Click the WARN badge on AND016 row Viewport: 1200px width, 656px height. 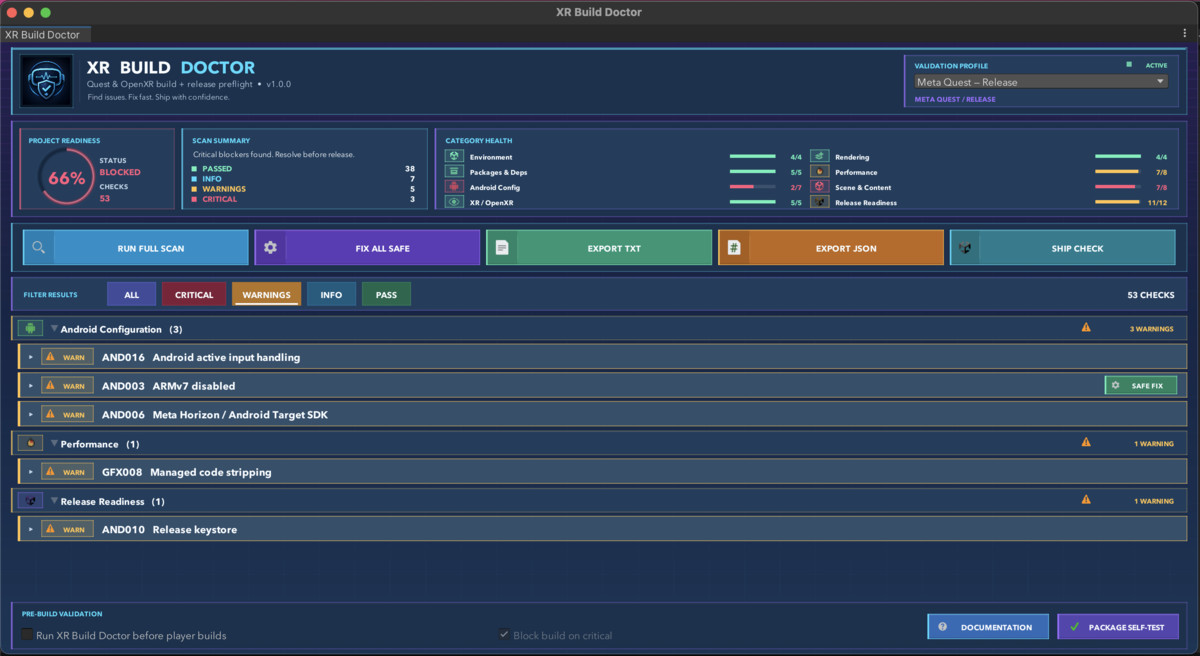tap(67, 357)
